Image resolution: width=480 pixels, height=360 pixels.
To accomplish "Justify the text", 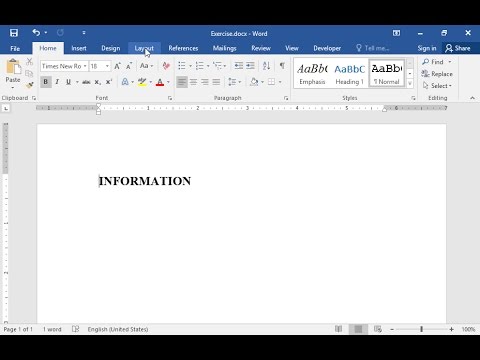I will point(216,82).
